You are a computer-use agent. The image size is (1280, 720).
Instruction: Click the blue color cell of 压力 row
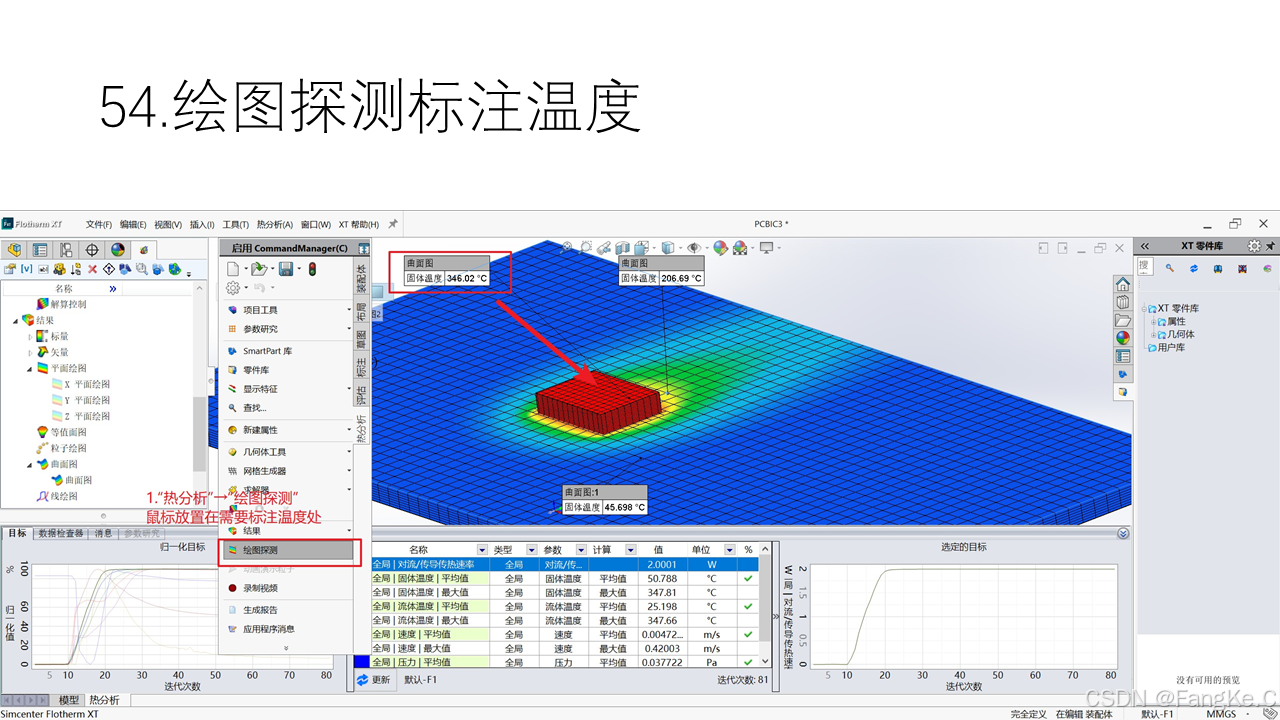[x=362, y=662]
